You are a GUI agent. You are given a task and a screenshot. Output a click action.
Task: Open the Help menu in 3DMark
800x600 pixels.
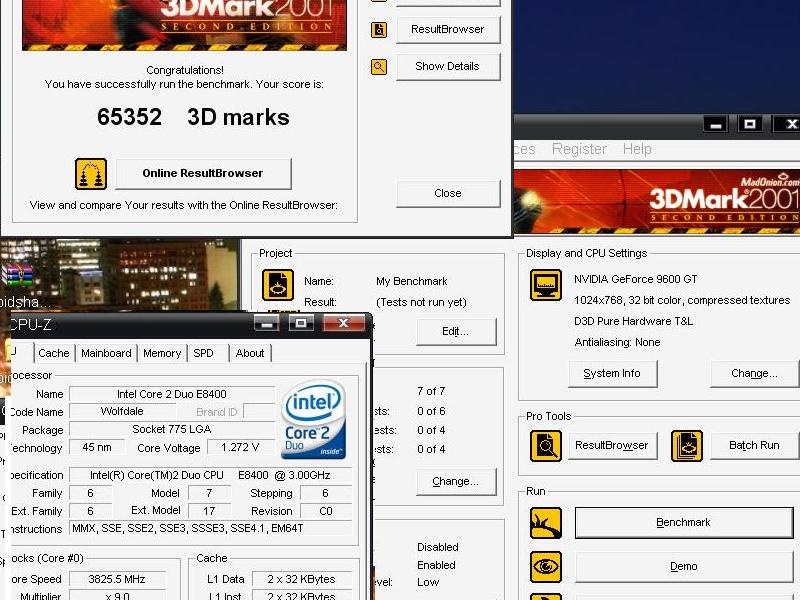637,149
